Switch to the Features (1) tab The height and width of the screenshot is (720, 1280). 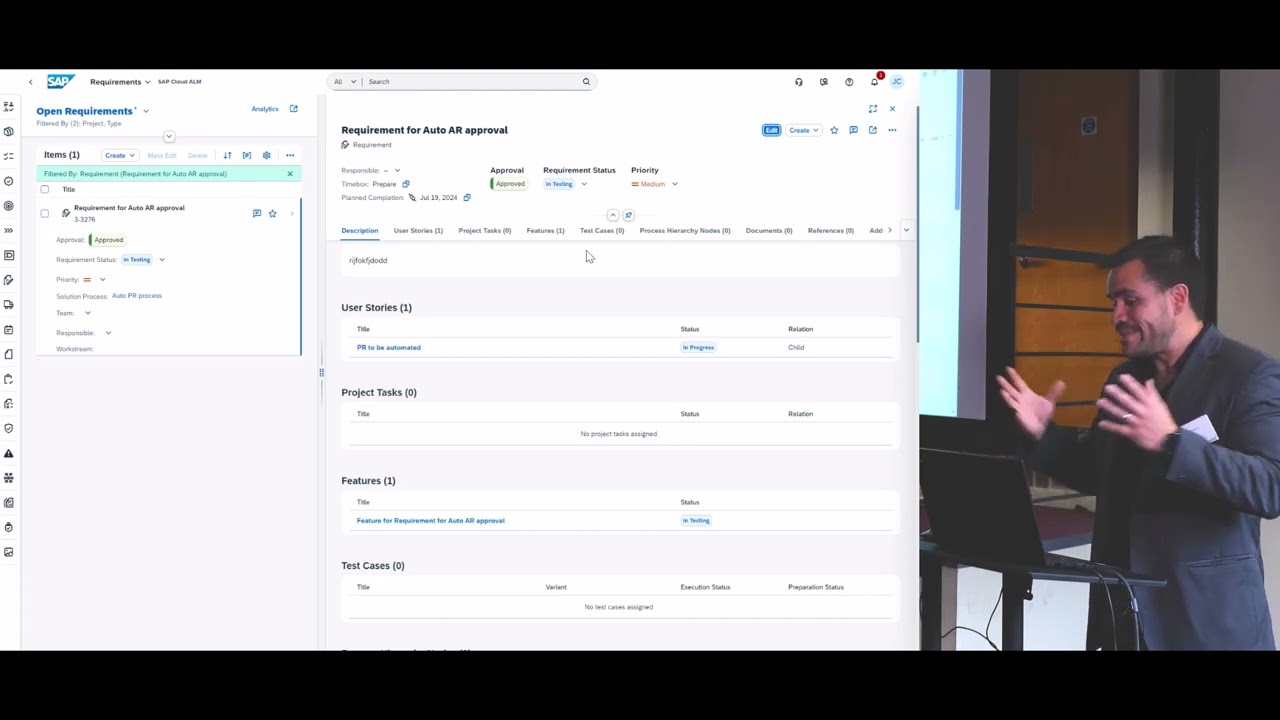point(545,231)
